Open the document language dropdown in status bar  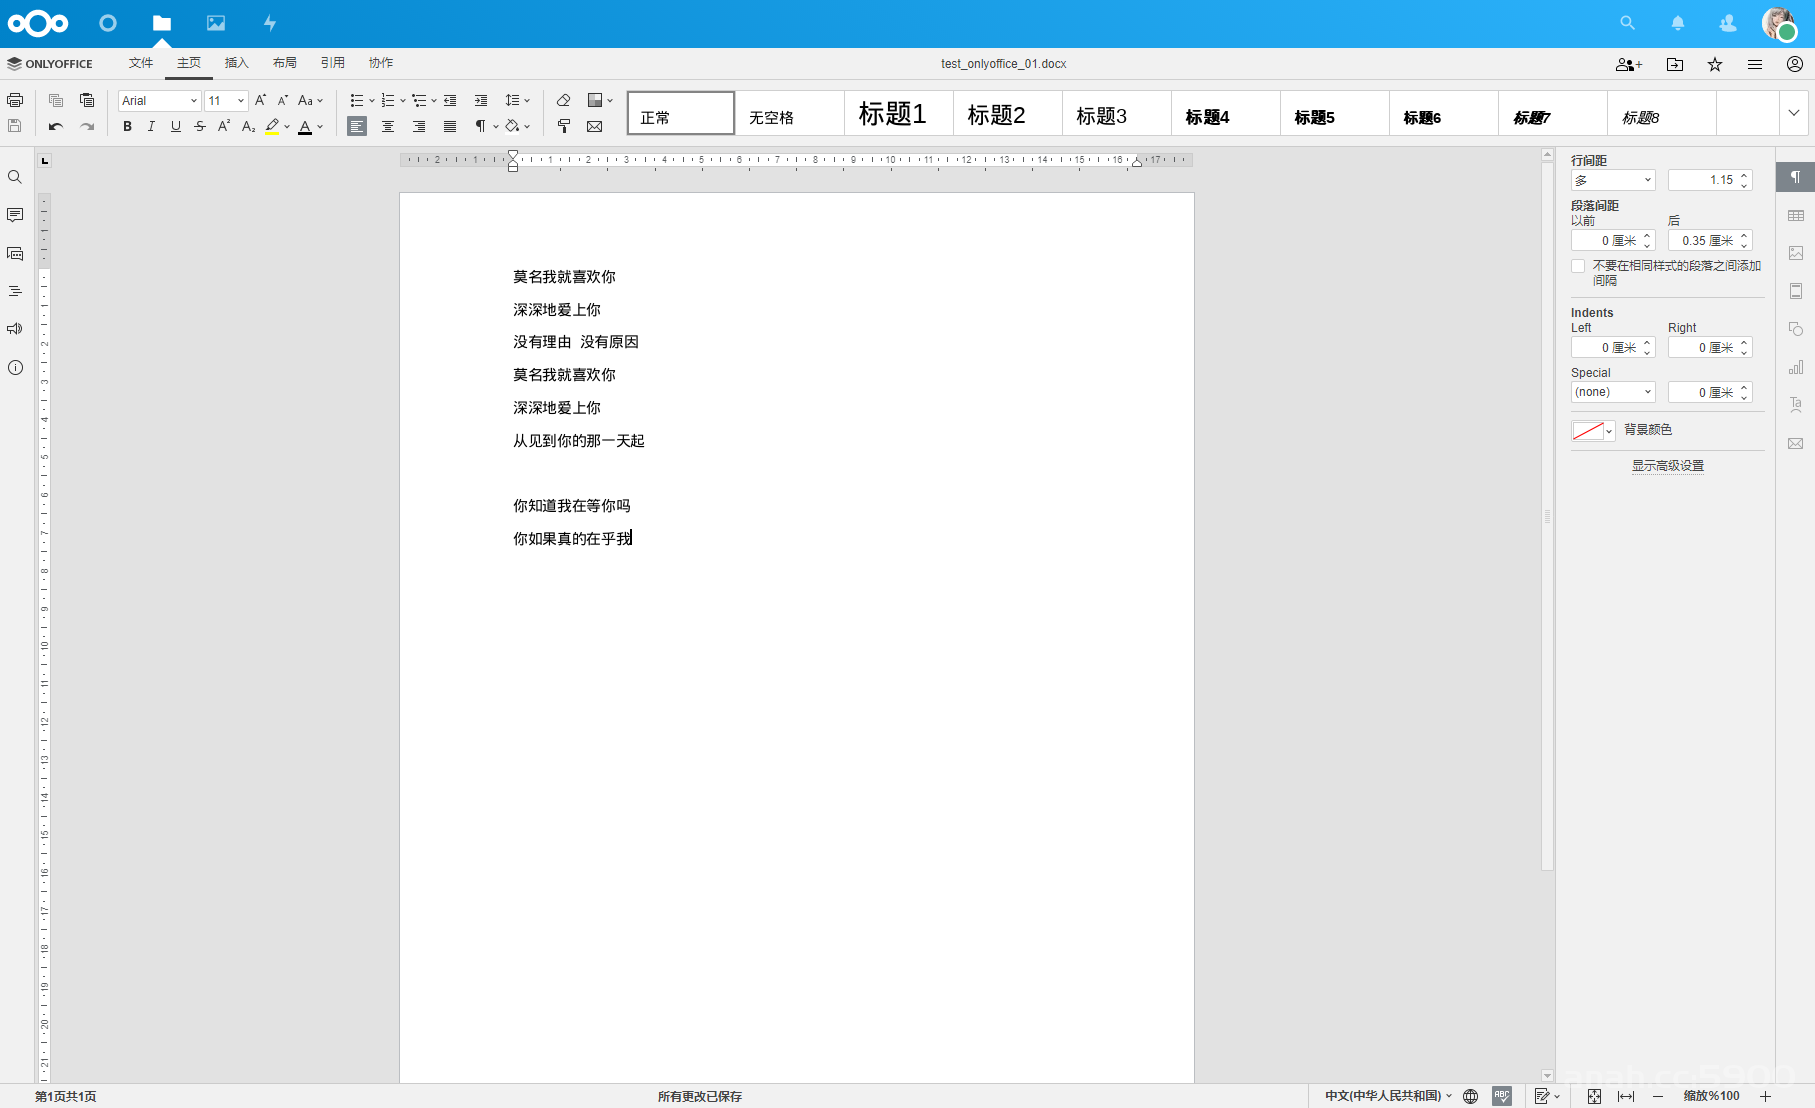1389,1096
